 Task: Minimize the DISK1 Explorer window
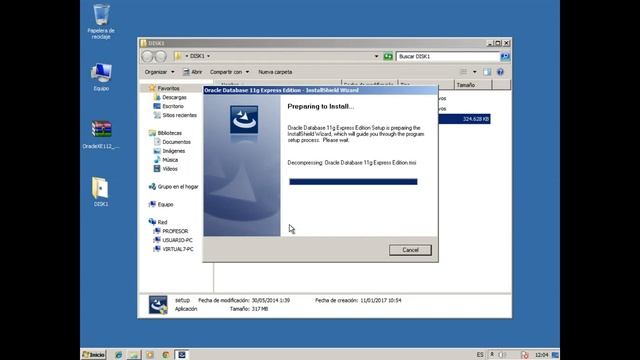[x=490, y=43]
